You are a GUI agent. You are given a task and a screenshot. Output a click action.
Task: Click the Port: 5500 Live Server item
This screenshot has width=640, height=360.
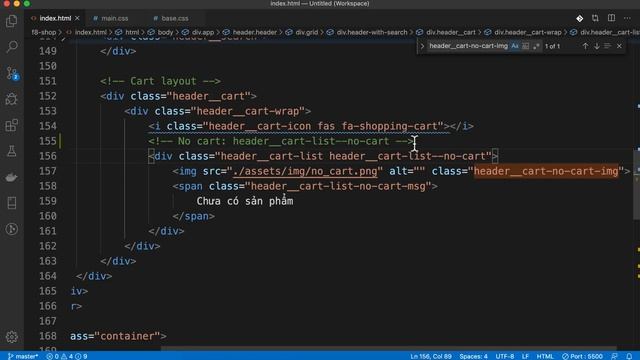pyautogui.click(x=582, y=356)
